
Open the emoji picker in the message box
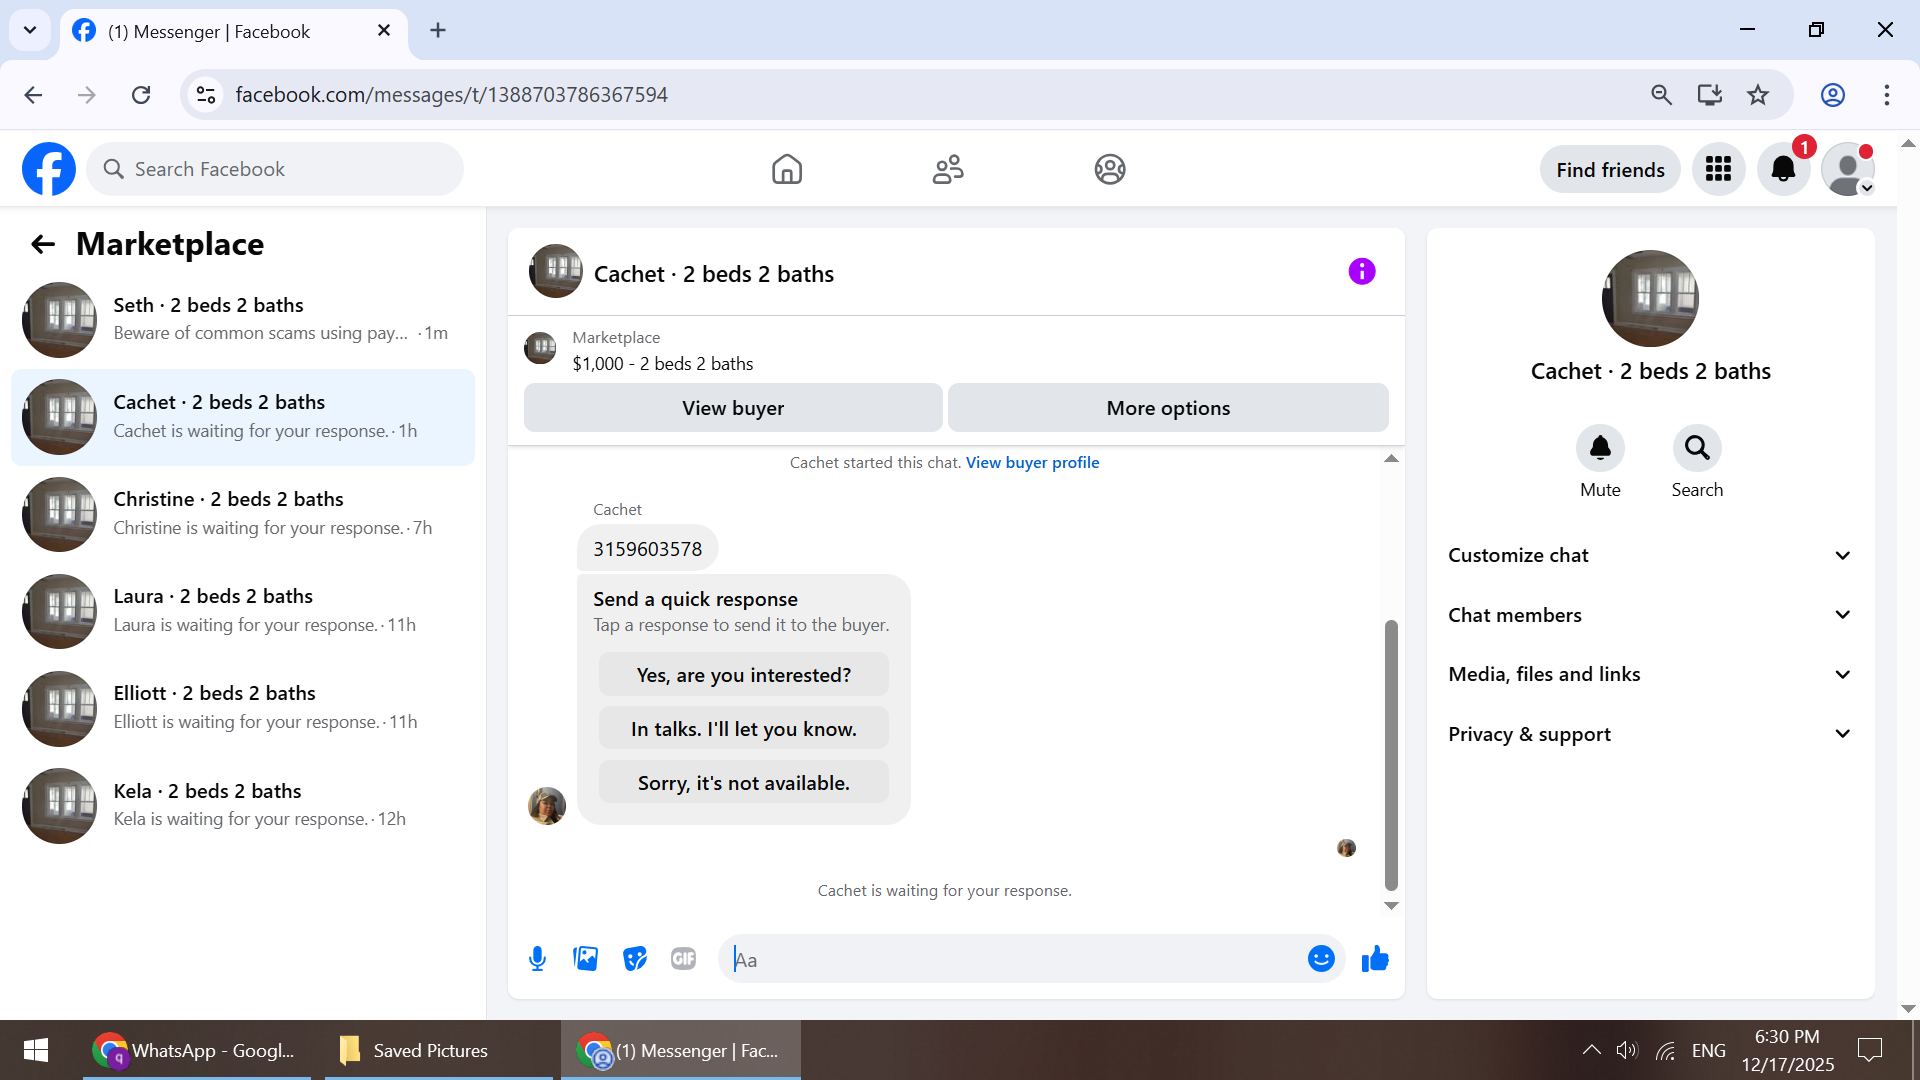click(1321, 959)
